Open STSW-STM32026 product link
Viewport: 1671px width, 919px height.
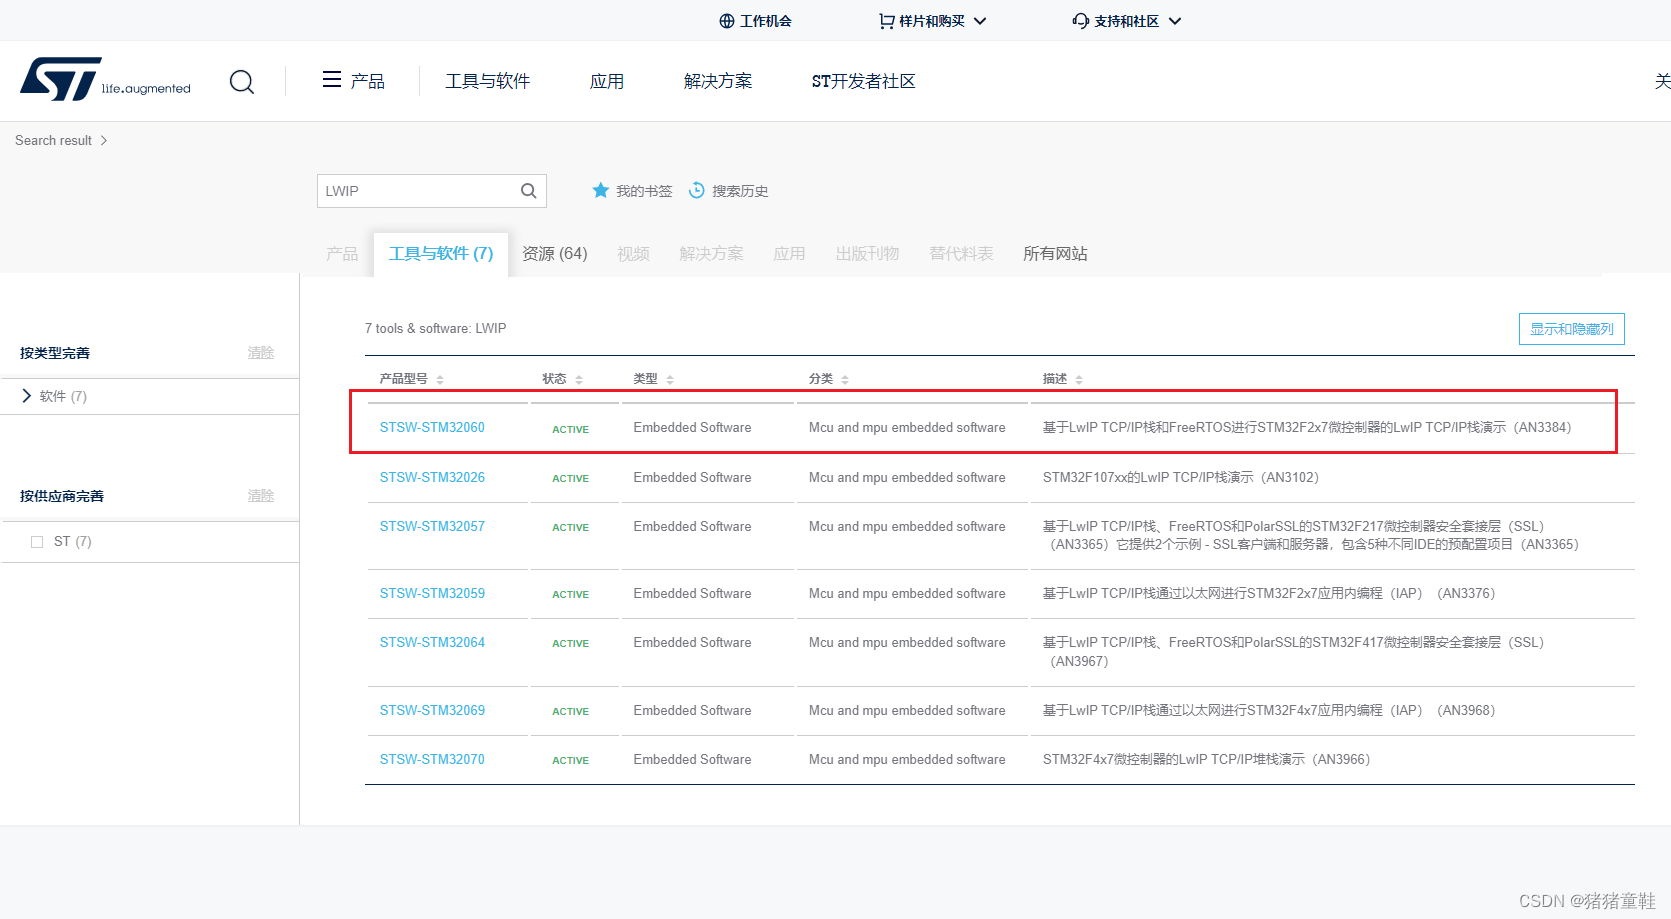(432, 477)
